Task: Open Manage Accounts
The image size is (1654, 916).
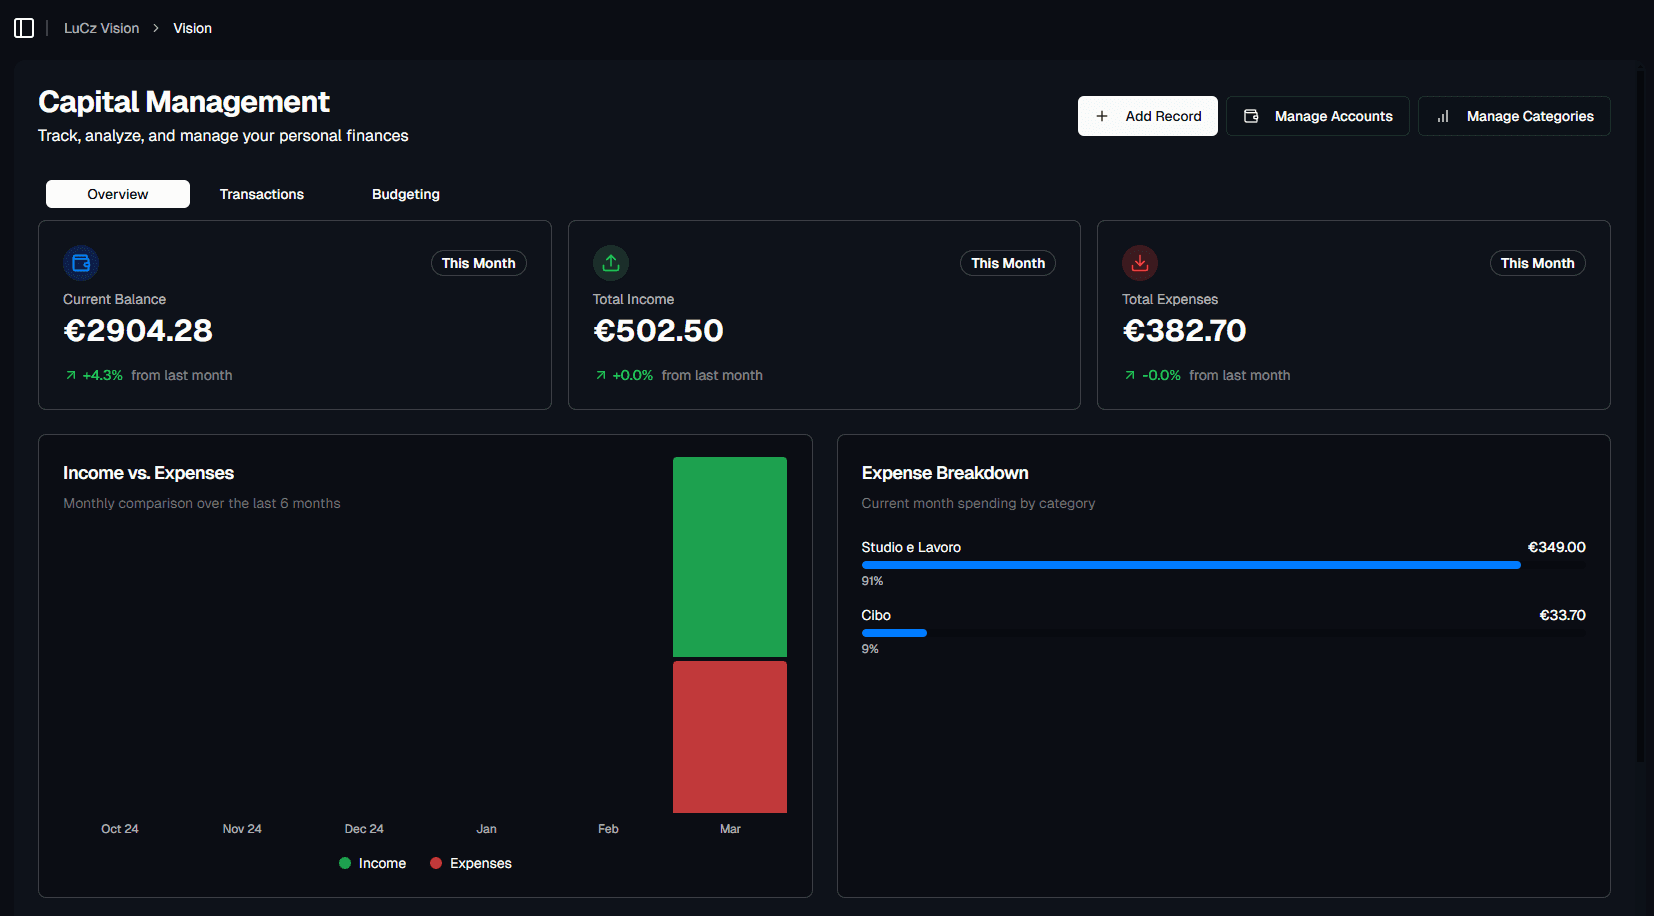Action: point(1318,116)
